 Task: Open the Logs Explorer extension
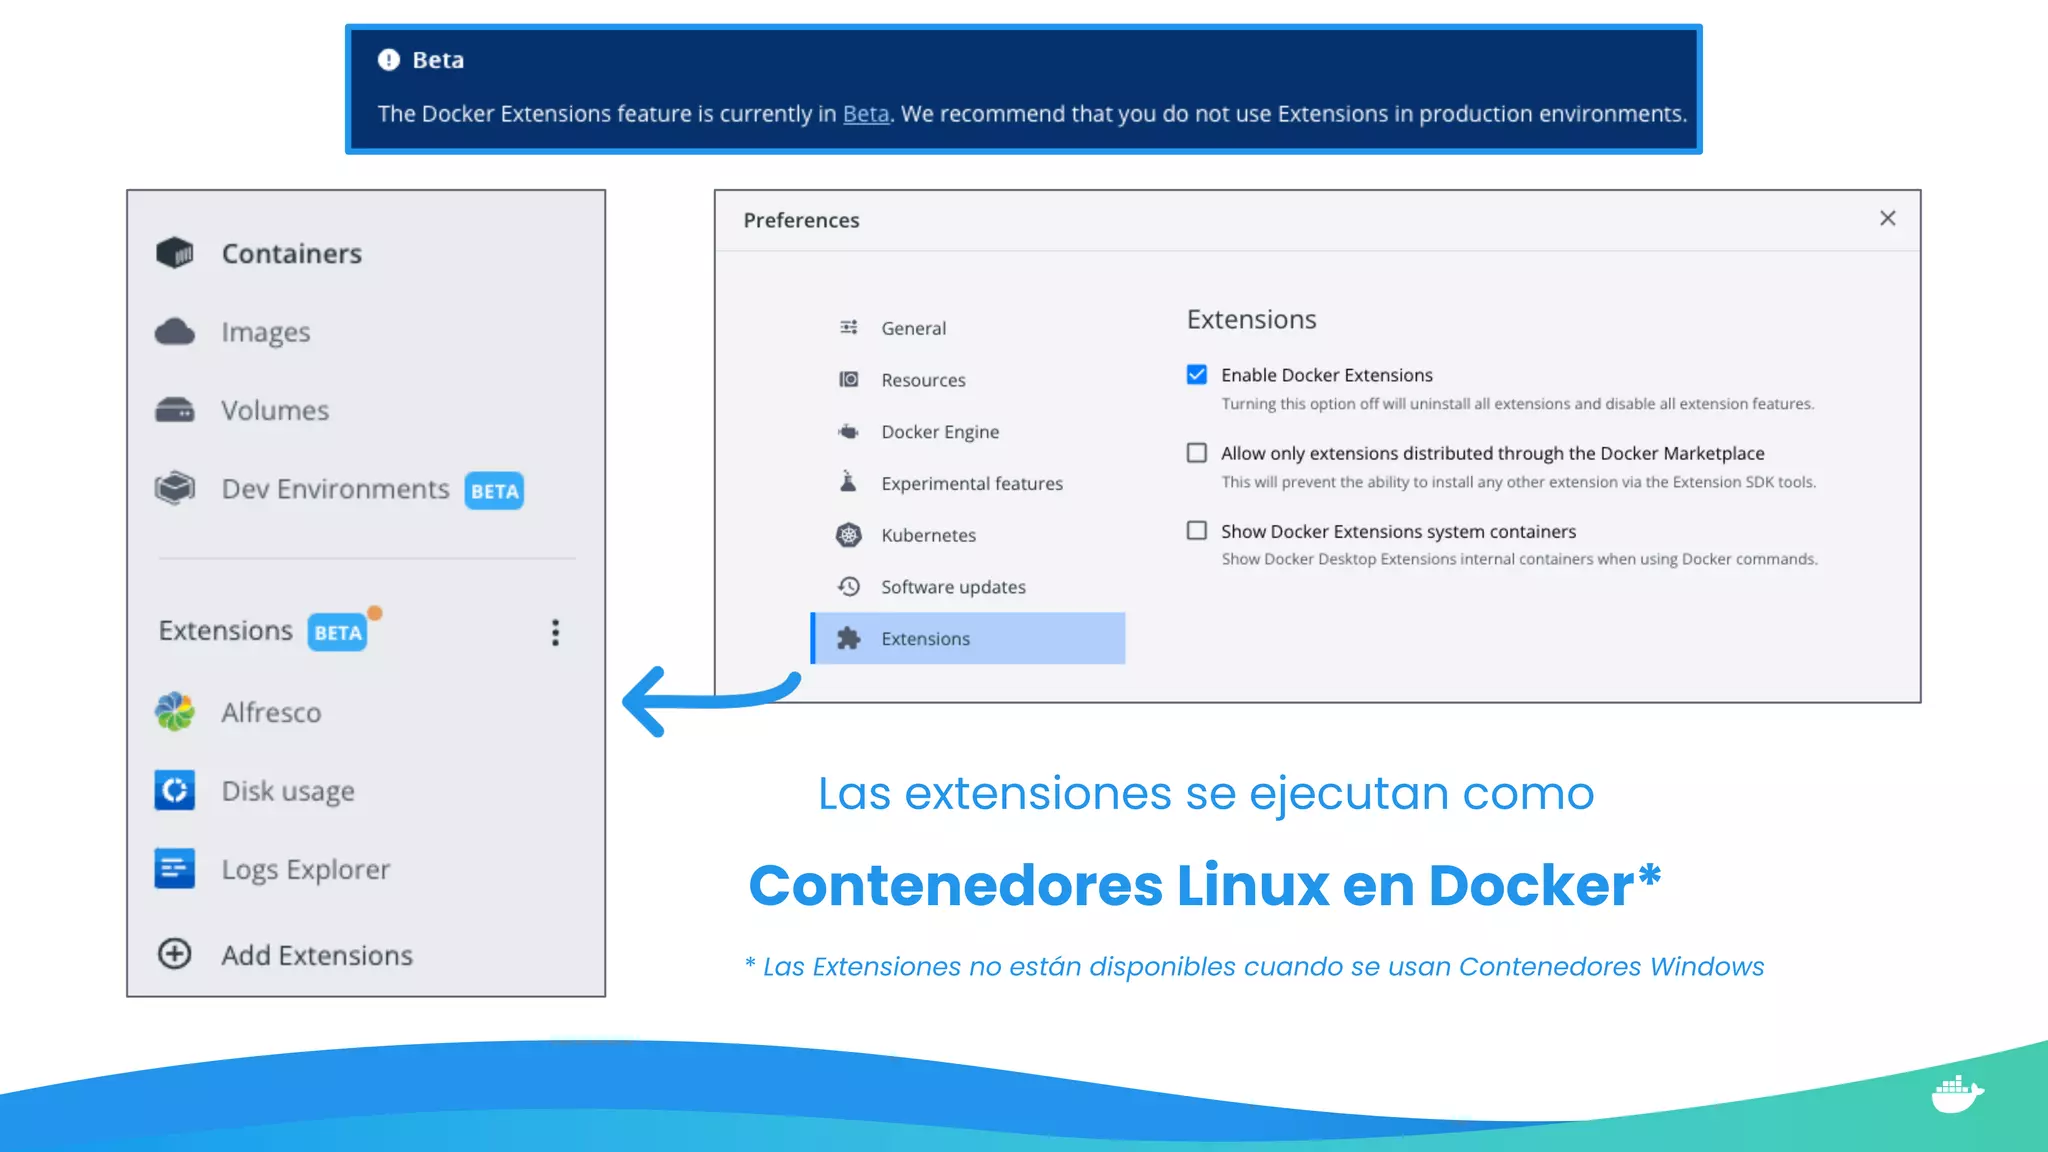306,869
